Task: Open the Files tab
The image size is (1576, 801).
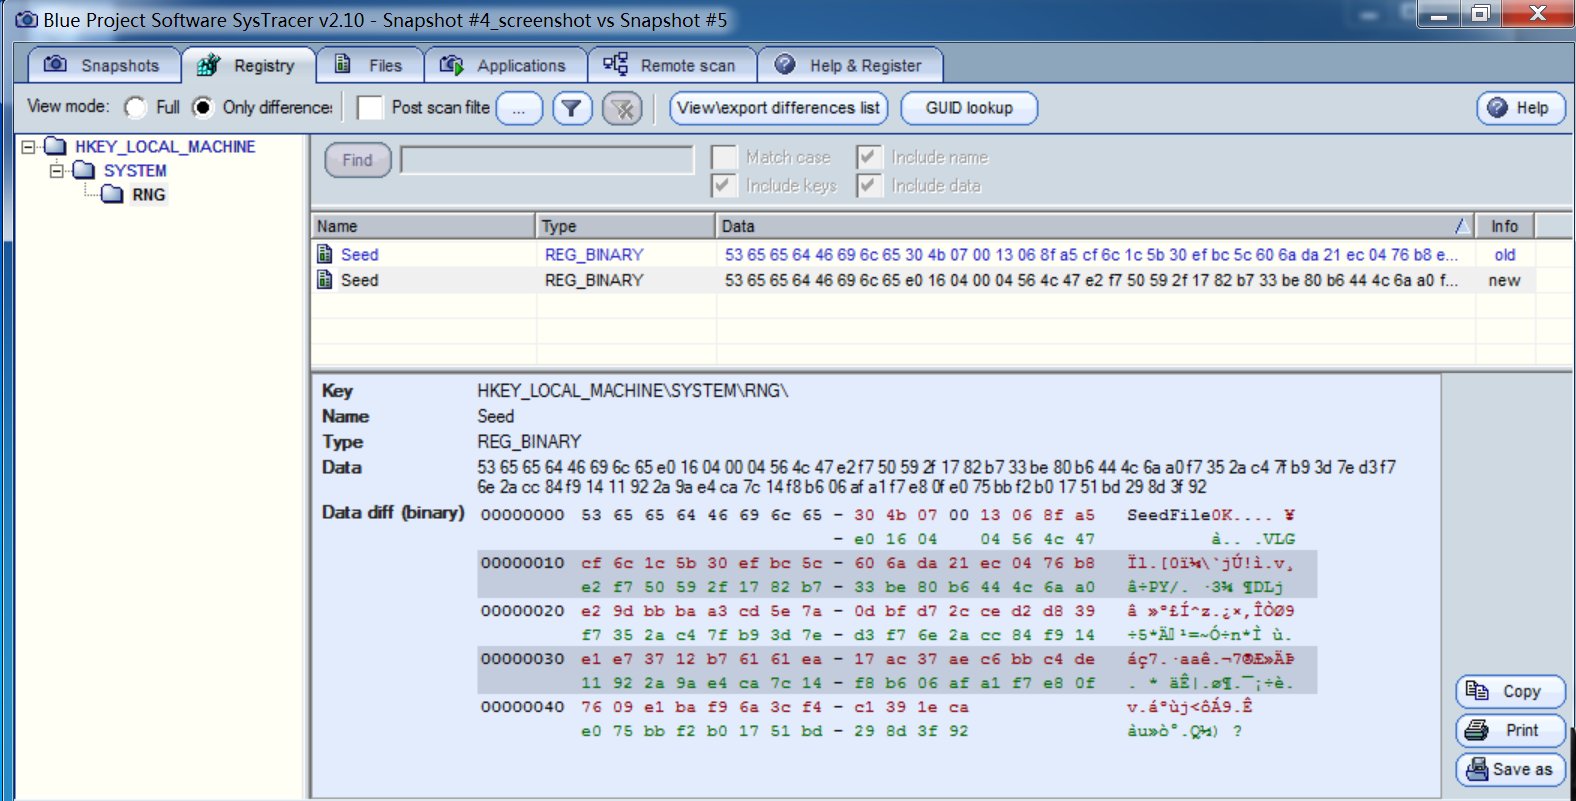Action: [x=370, y=65]
